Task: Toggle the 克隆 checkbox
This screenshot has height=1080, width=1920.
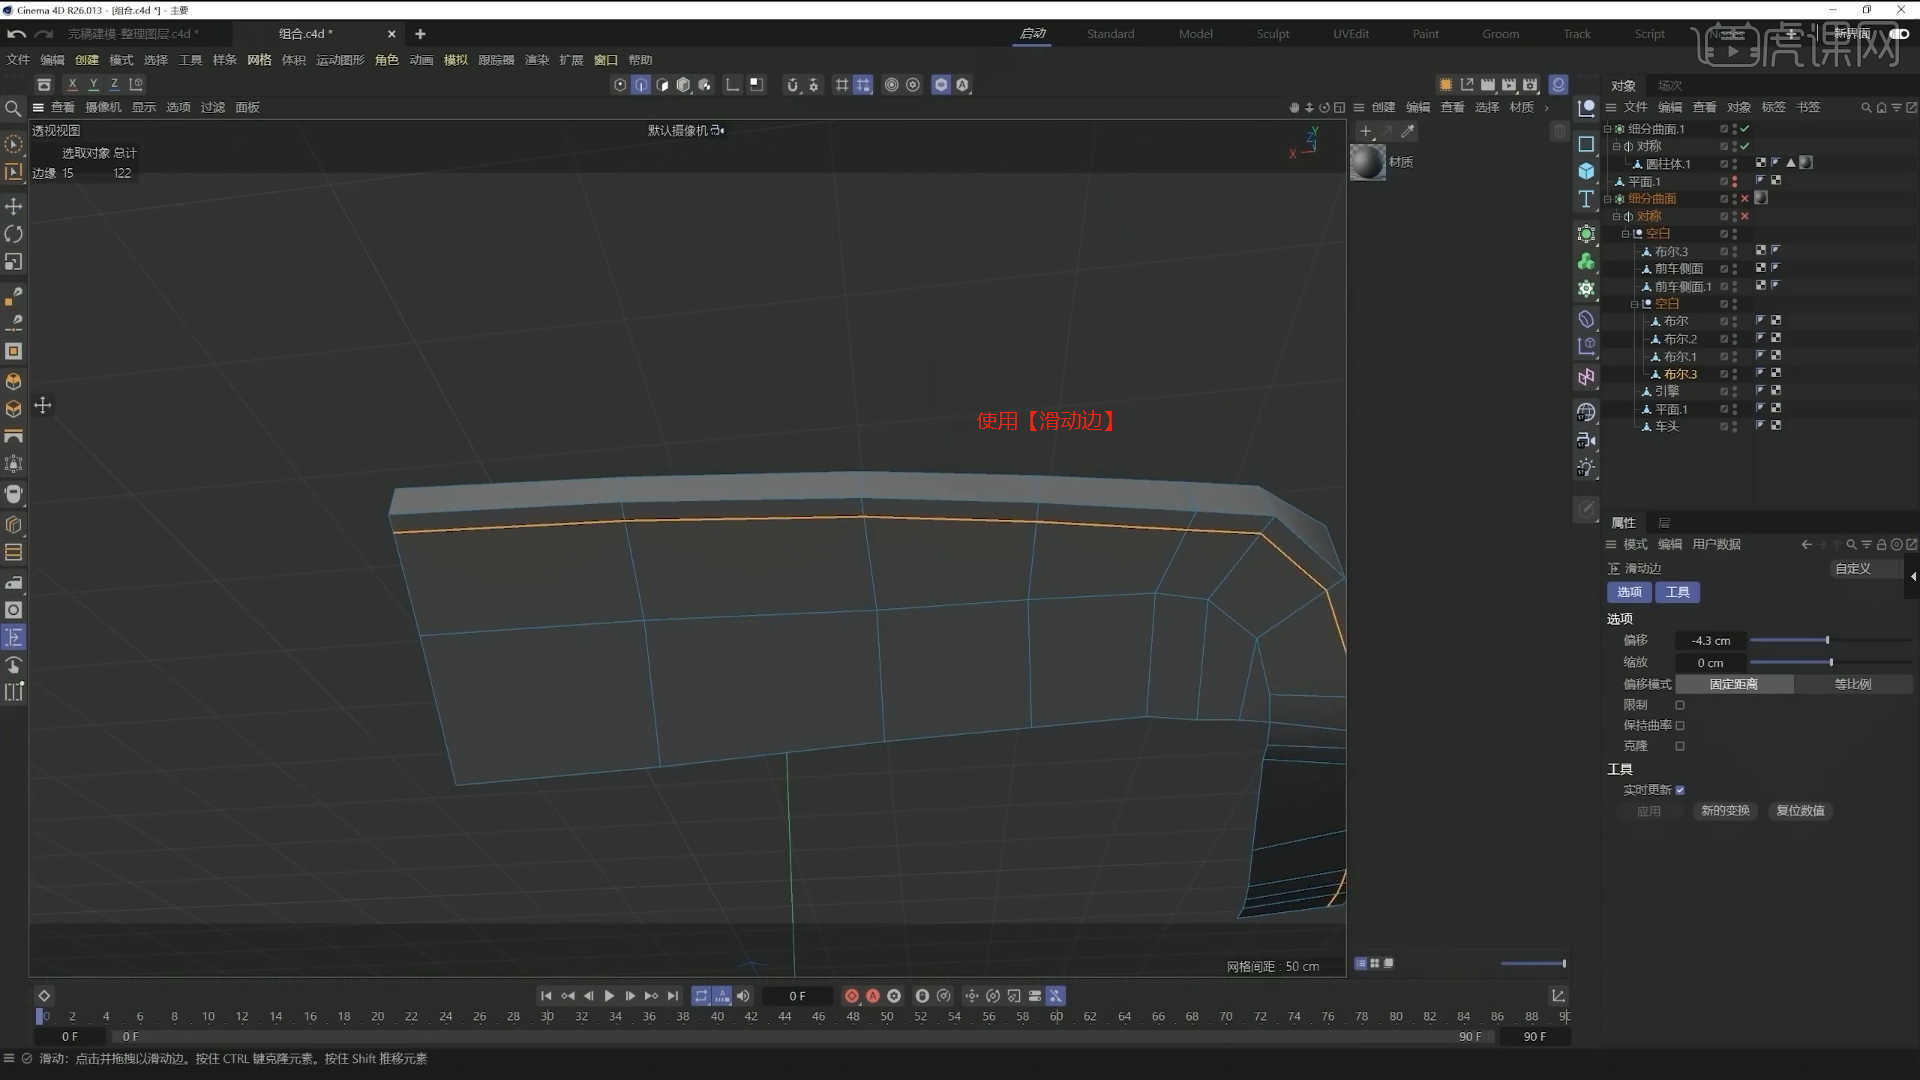Action: click(x=1680, y=746)
